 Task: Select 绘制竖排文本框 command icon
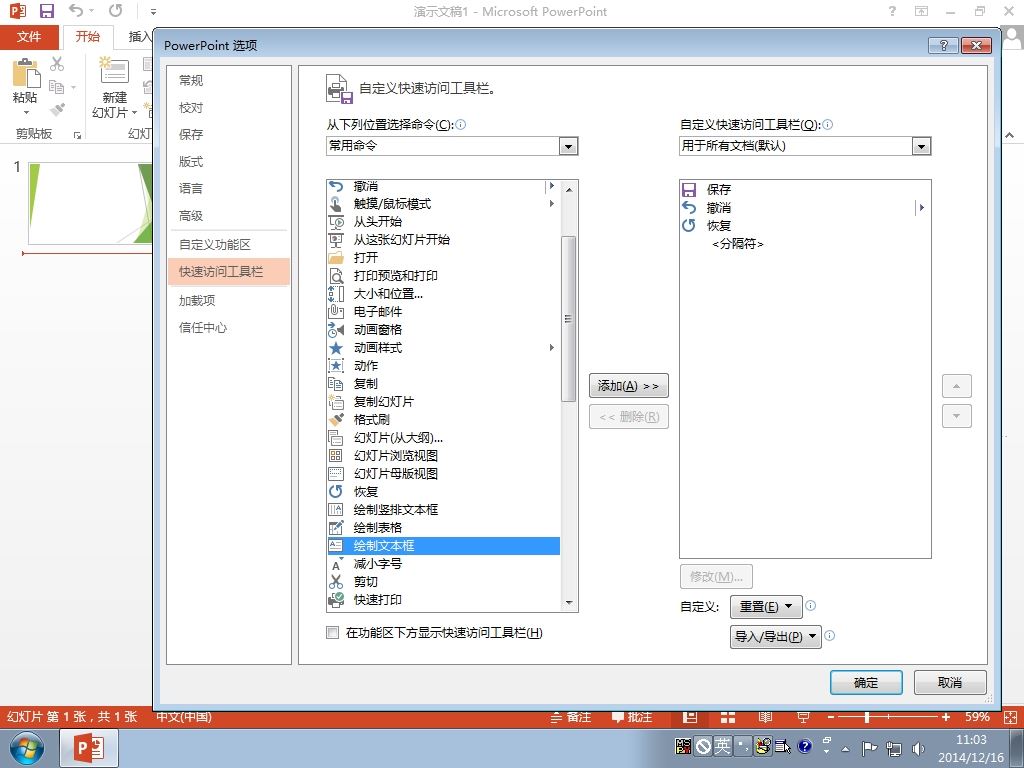[336, 509]
